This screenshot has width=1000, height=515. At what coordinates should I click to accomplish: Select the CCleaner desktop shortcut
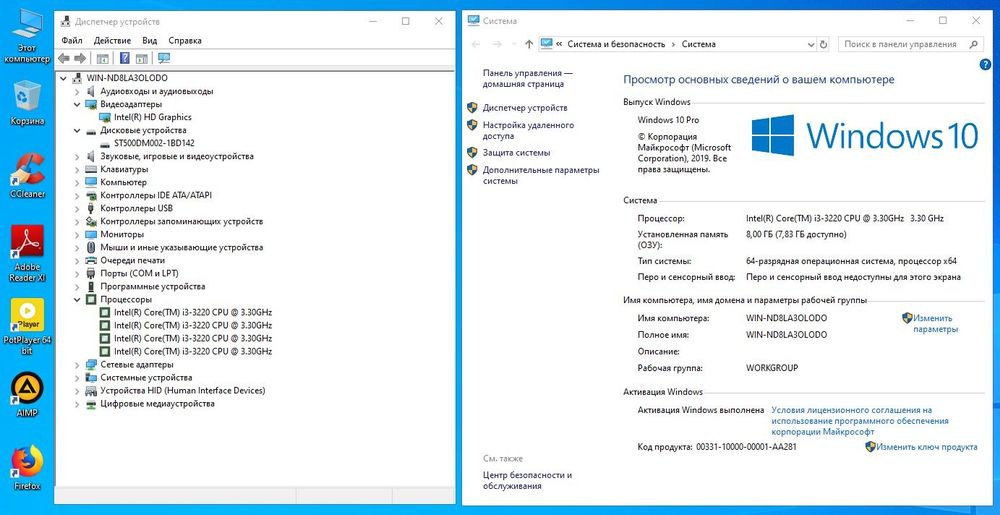click(27, 176)
